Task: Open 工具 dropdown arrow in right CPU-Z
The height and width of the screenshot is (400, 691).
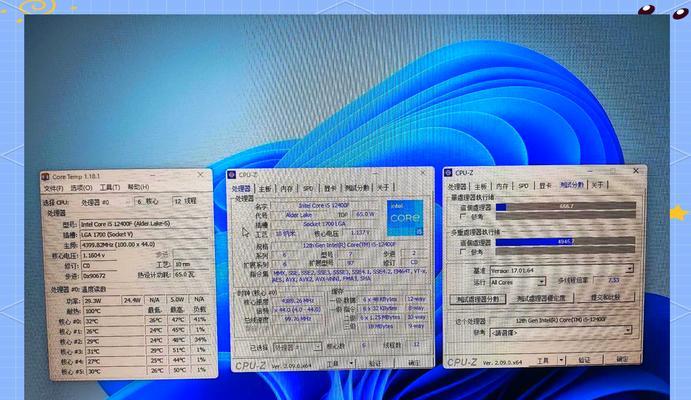Action: (561, 360)
